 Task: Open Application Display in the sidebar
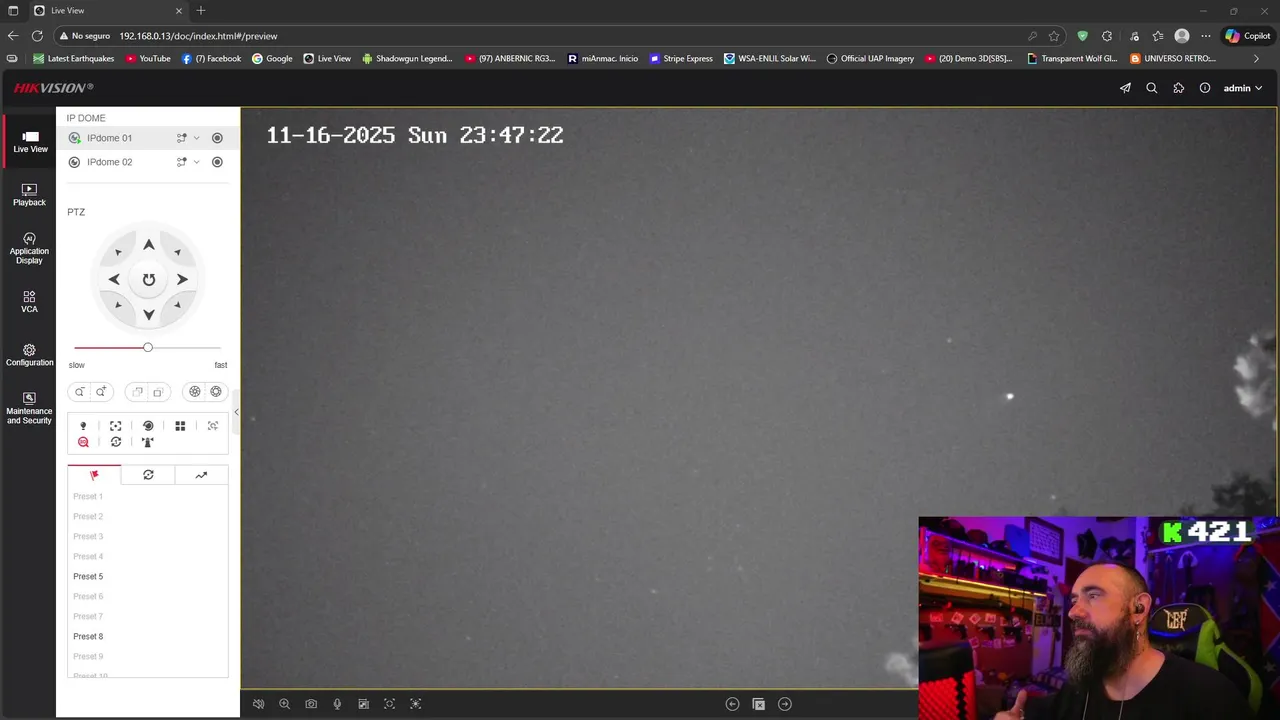[x=29, y=248]
